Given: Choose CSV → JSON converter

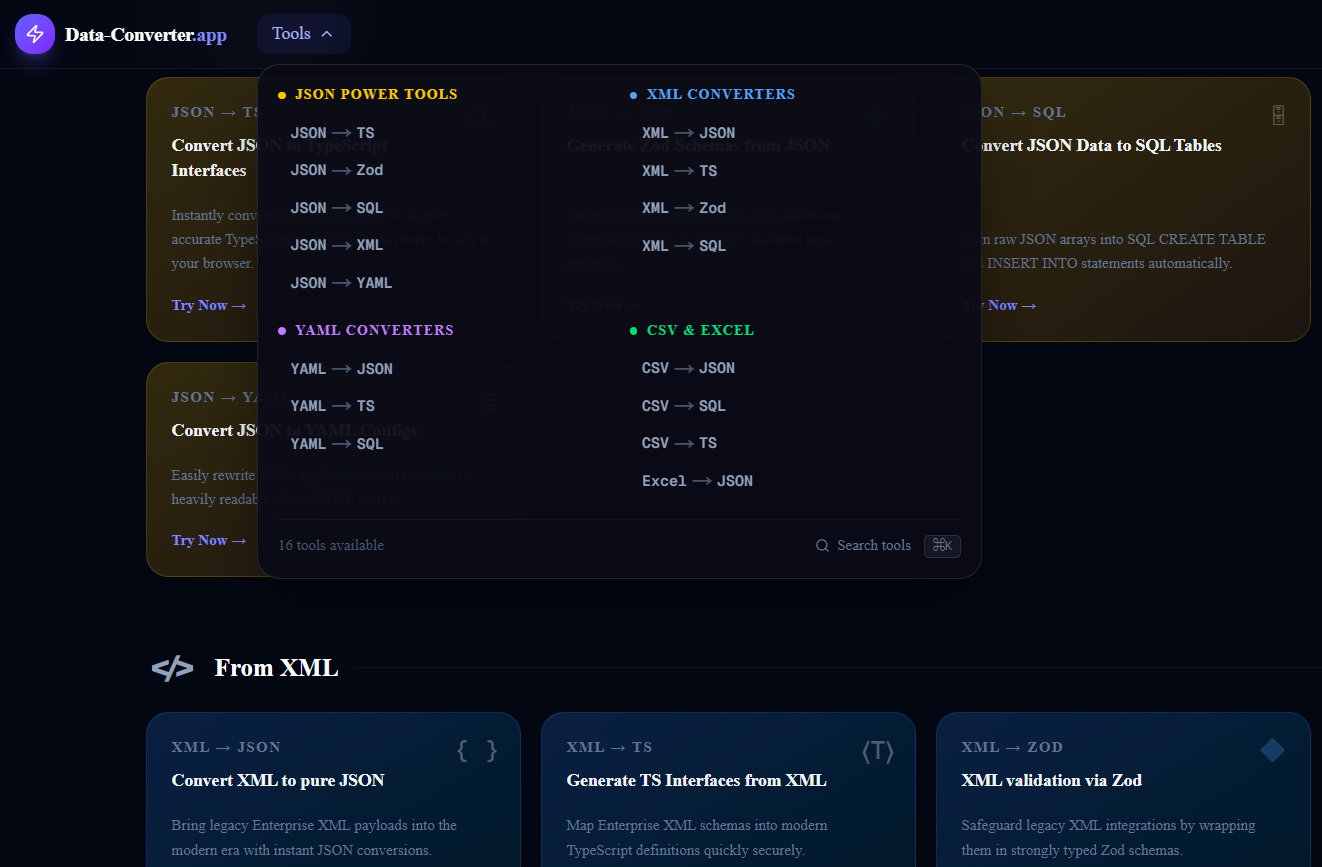Looking at the screenshot, I should [x=688, y=368].
